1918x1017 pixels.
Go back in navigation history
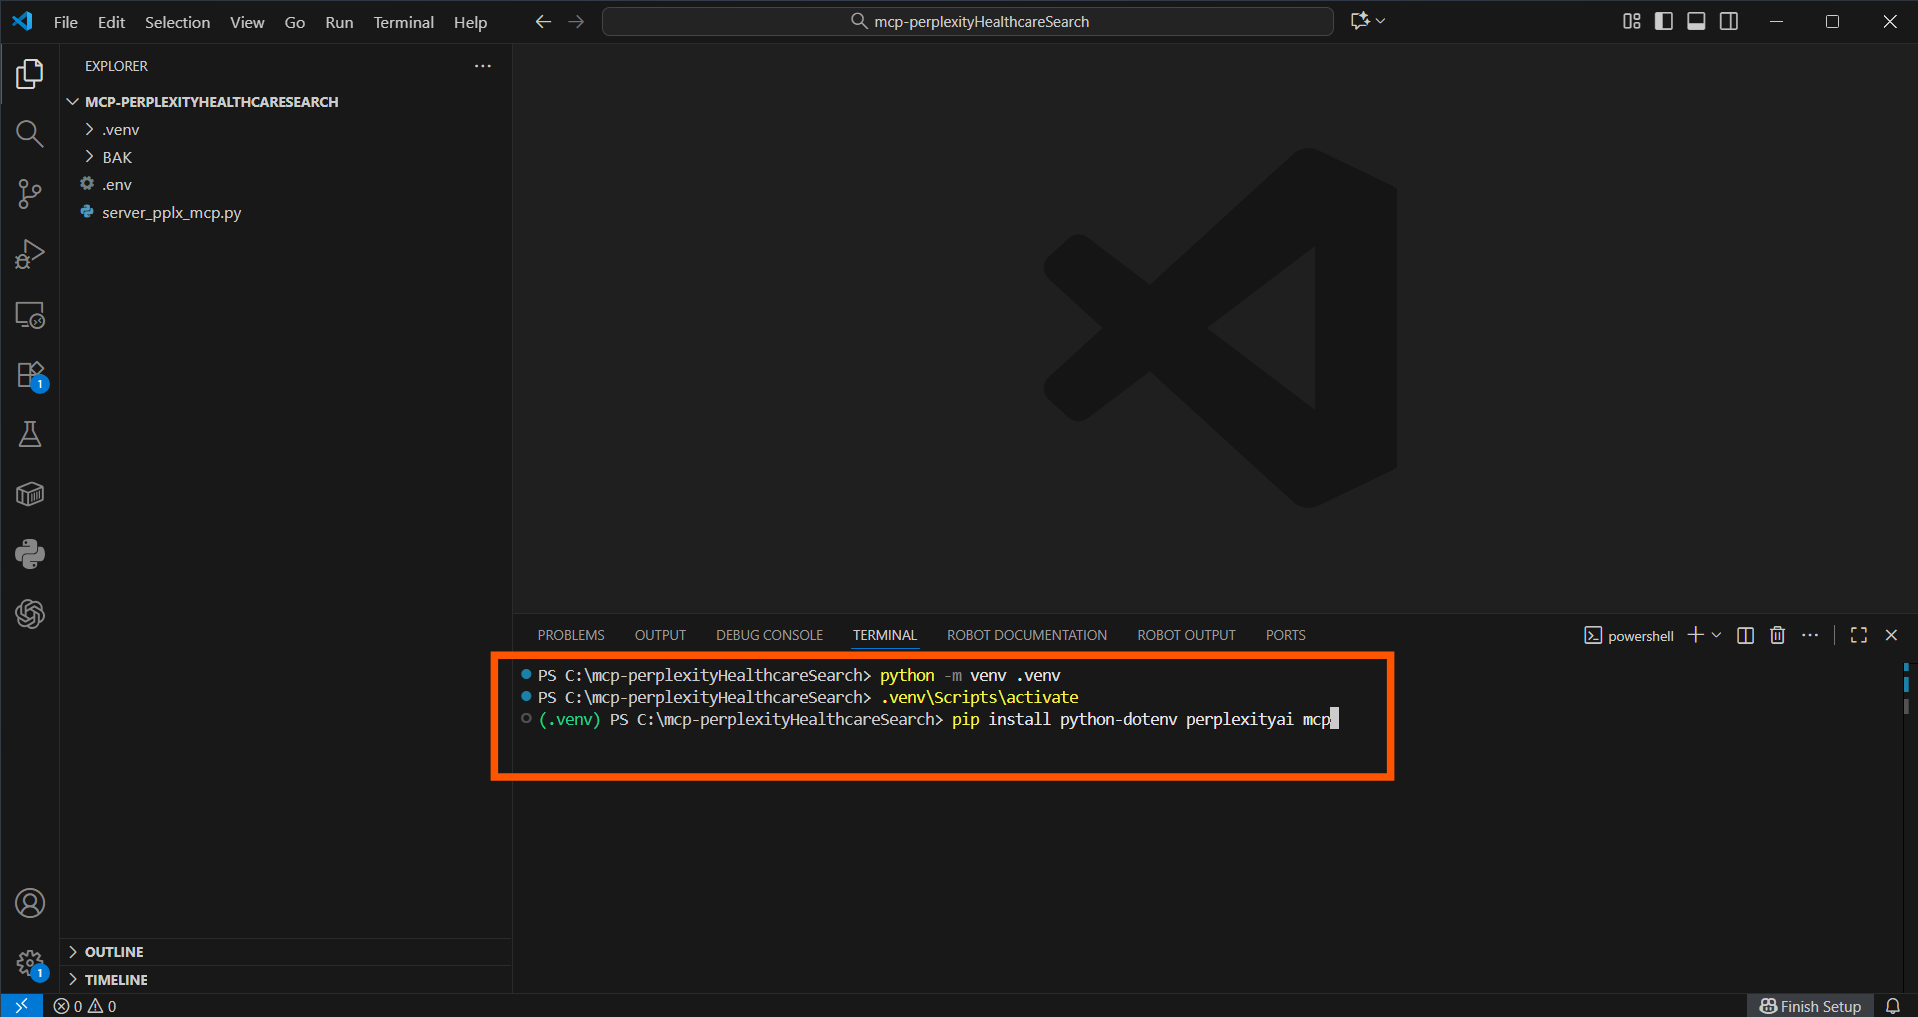(x=543, y=21)
